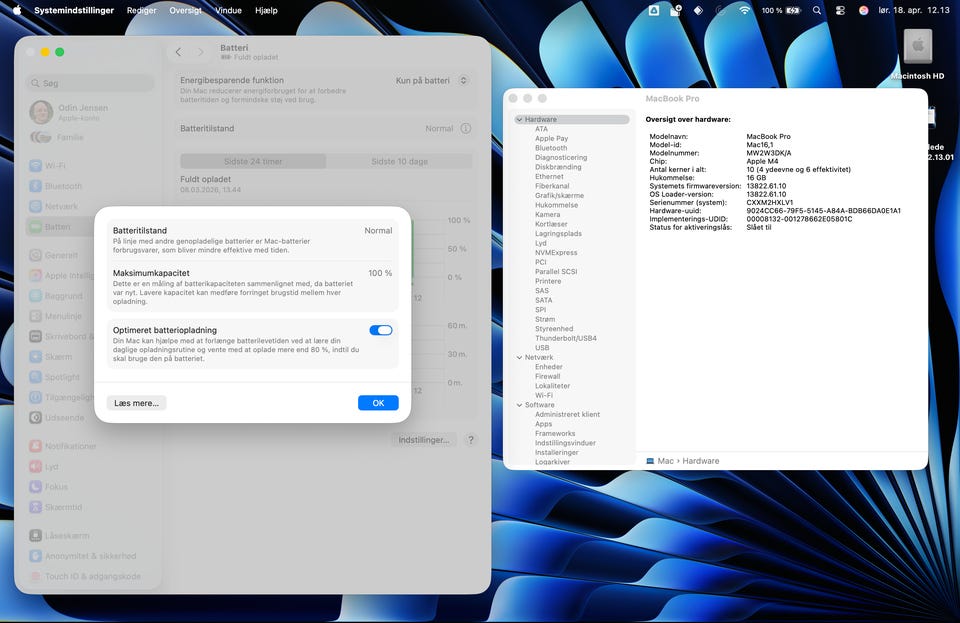Collapse the Software tree section
This screenshot has width=960, height=623.
pyautogui.click(x=520, y=405)
